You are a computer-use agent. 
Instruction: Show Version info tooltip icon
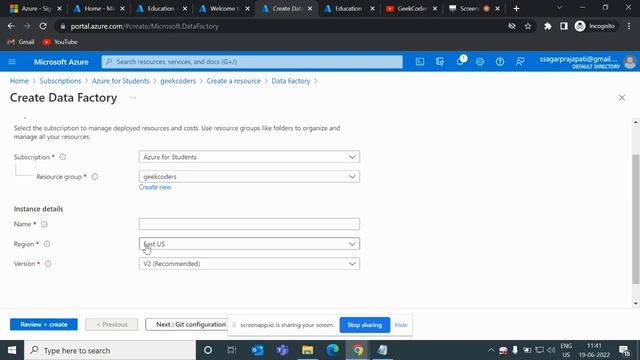(x=48, y=264)
